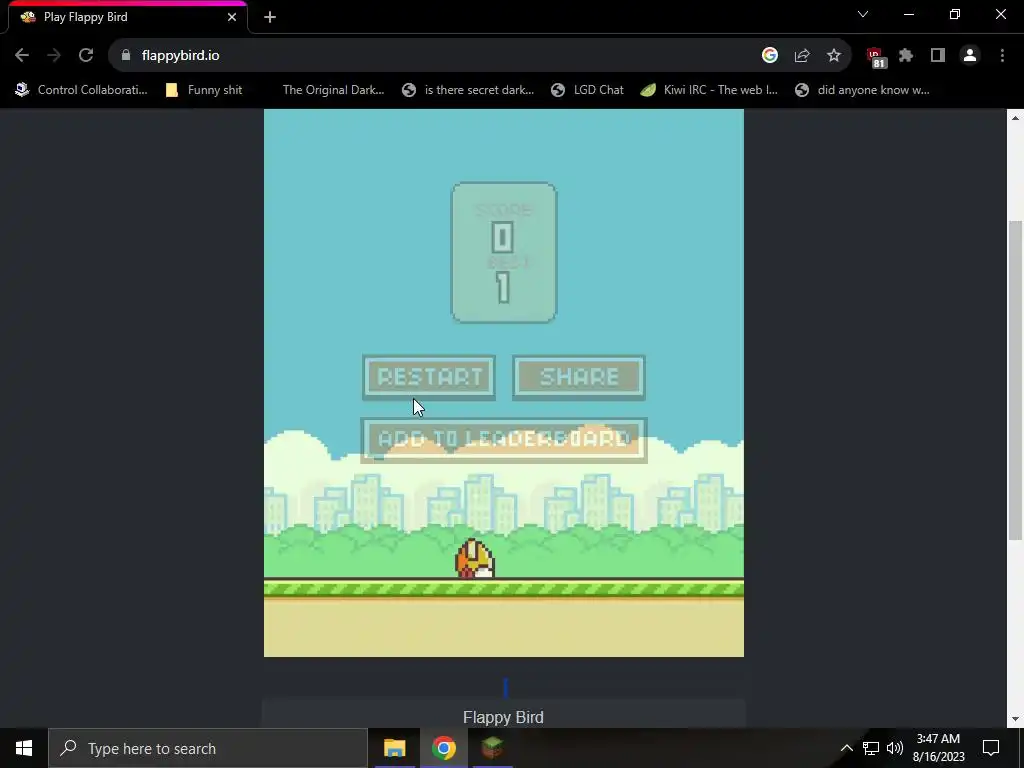The height and width of the screenshot is (768, 1024).
Task: Open File Explorer from taskbar
Action: tap(394, 748)
